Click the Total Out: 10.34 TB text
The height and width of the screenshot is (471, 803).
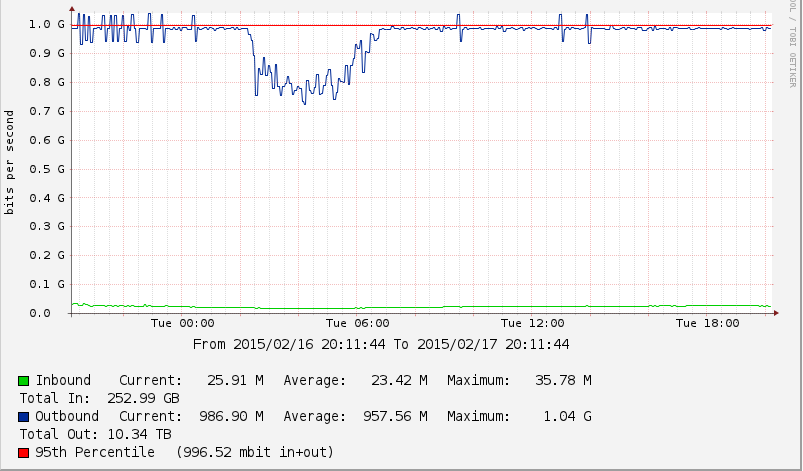[95, 435]
